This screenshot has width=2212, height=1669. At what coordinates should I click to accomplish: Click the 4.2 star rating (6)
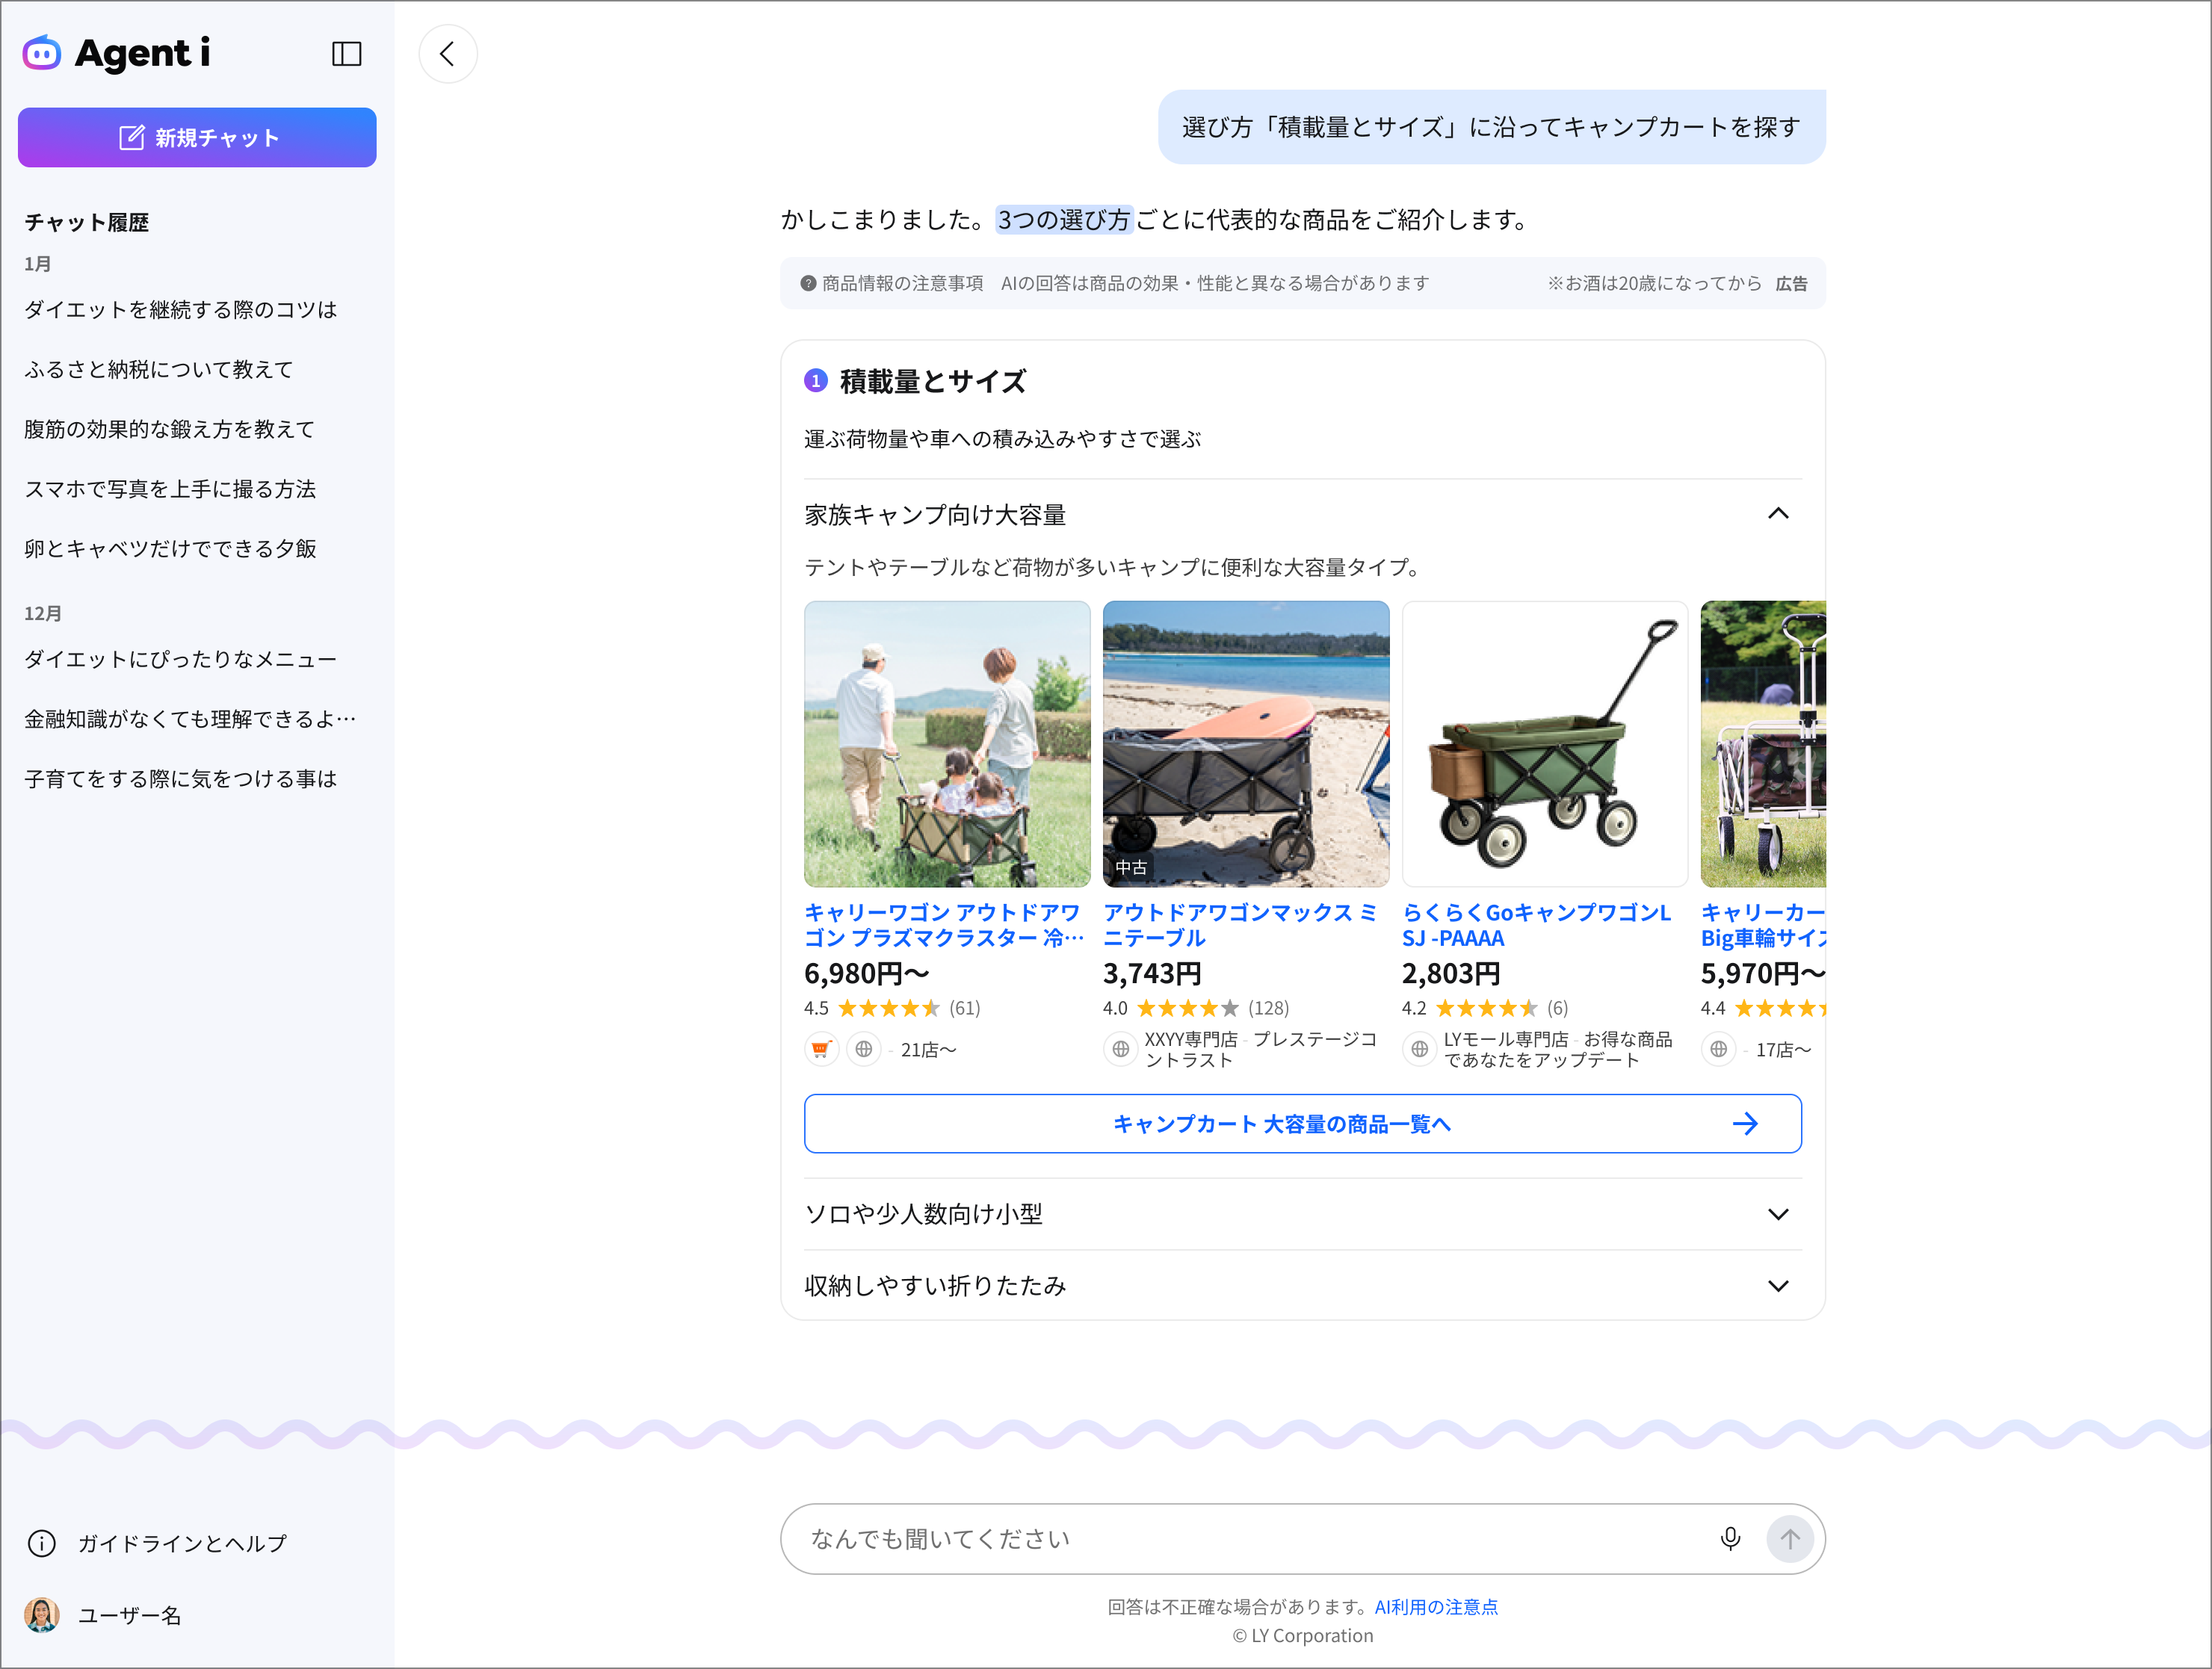point(1485,1008)
